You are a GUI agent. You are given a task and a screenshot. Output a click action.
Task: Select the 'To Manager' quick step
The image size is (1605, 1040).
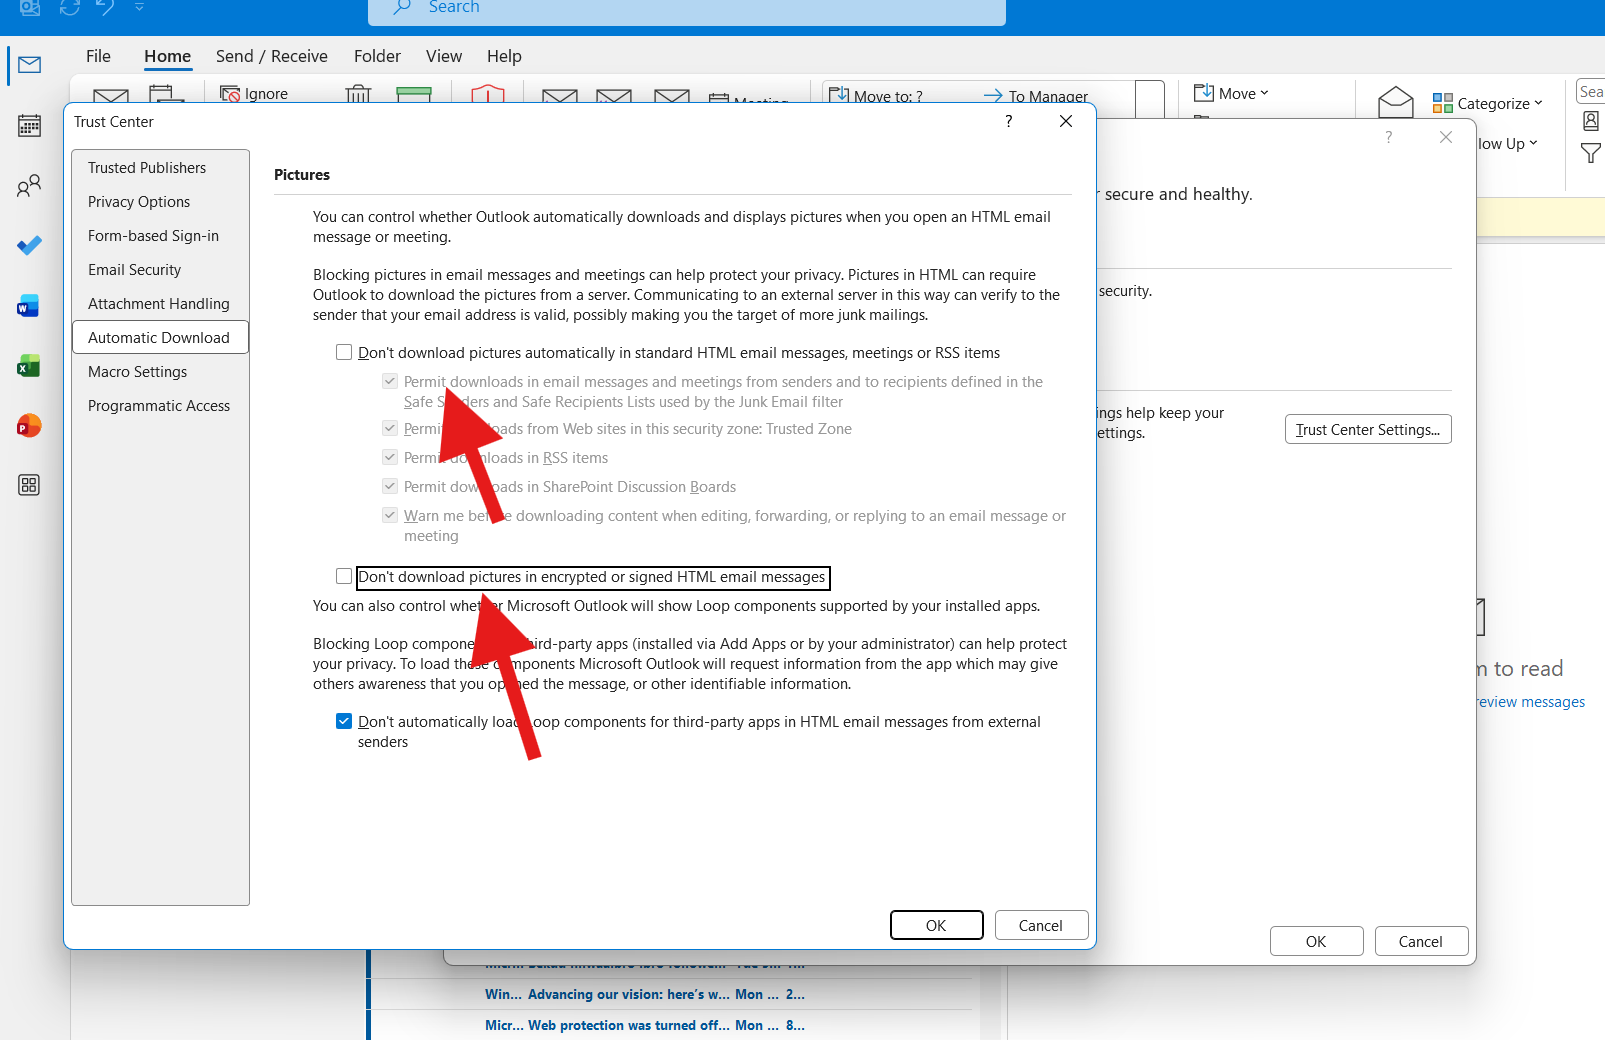[x=1036, y=96]
